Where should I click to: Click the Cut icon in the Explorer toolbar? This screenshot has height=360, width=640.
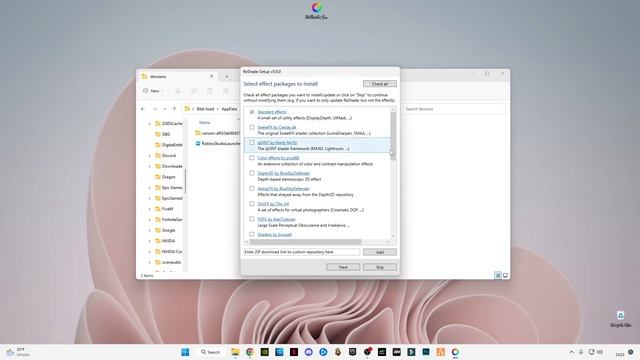point(178,91)
